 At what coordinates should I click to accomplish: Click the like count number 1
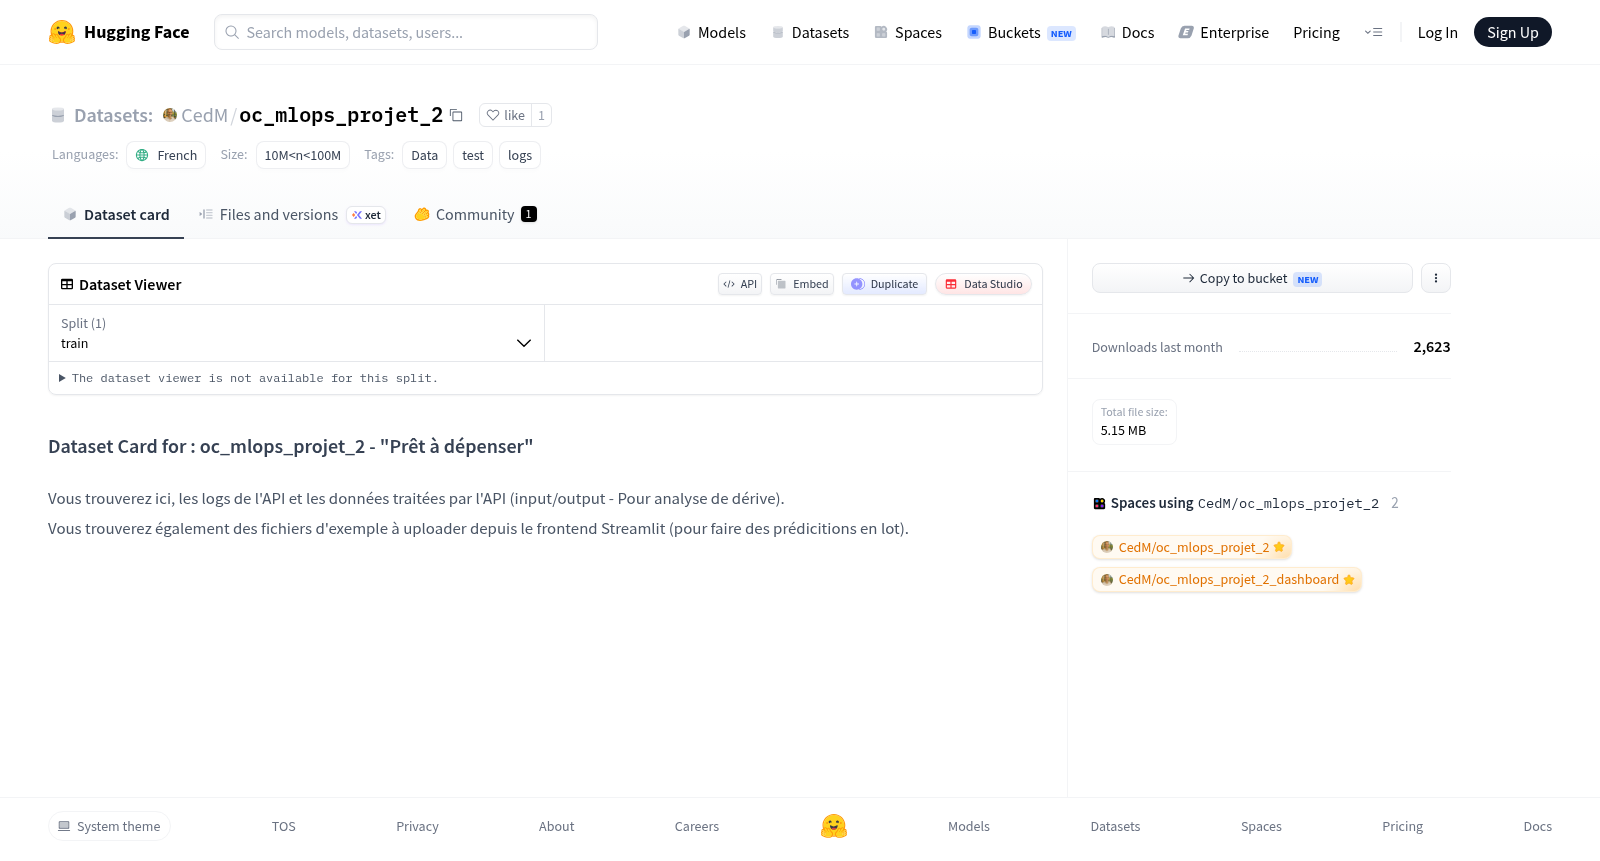pyautogui.click(x=541, y=115)
